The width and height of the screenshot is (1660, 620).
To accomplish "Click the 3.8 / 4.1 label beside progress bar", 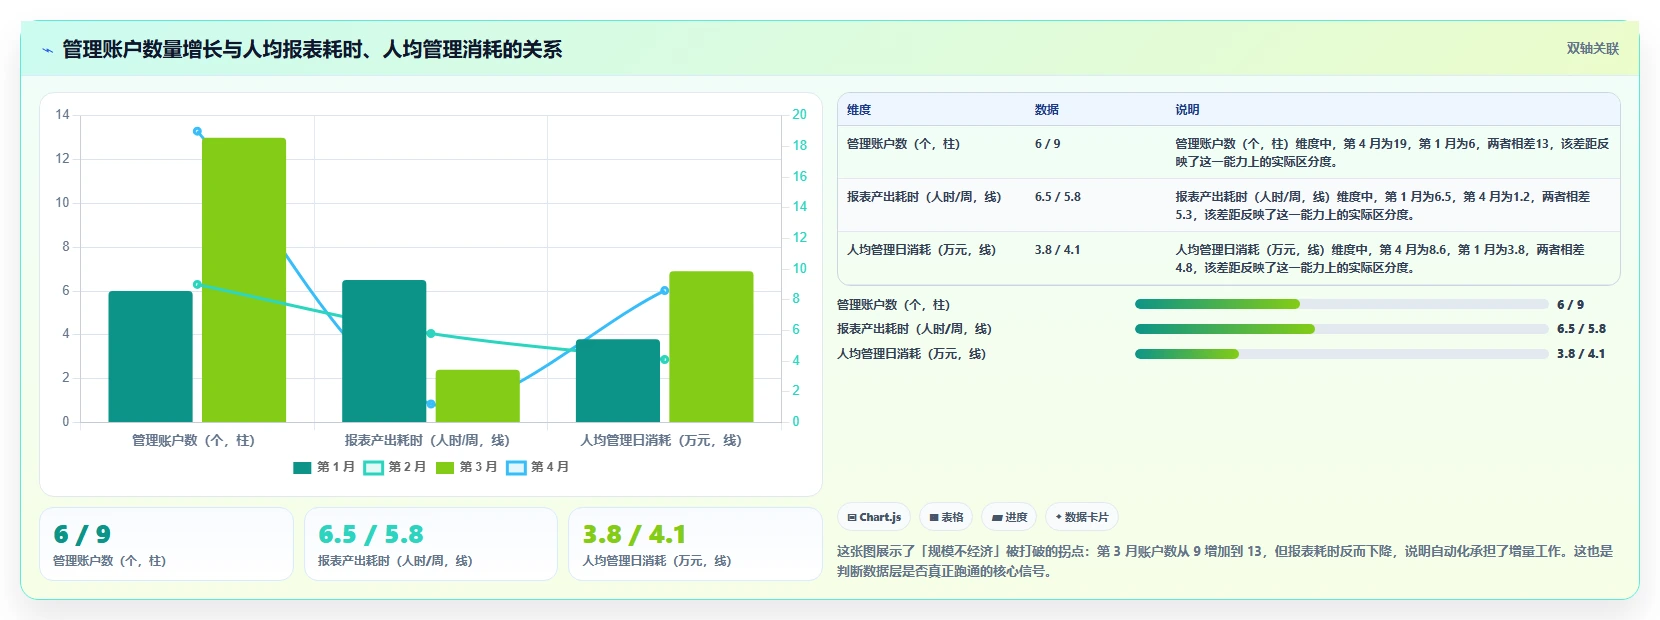I will (x=1581, y=354).
